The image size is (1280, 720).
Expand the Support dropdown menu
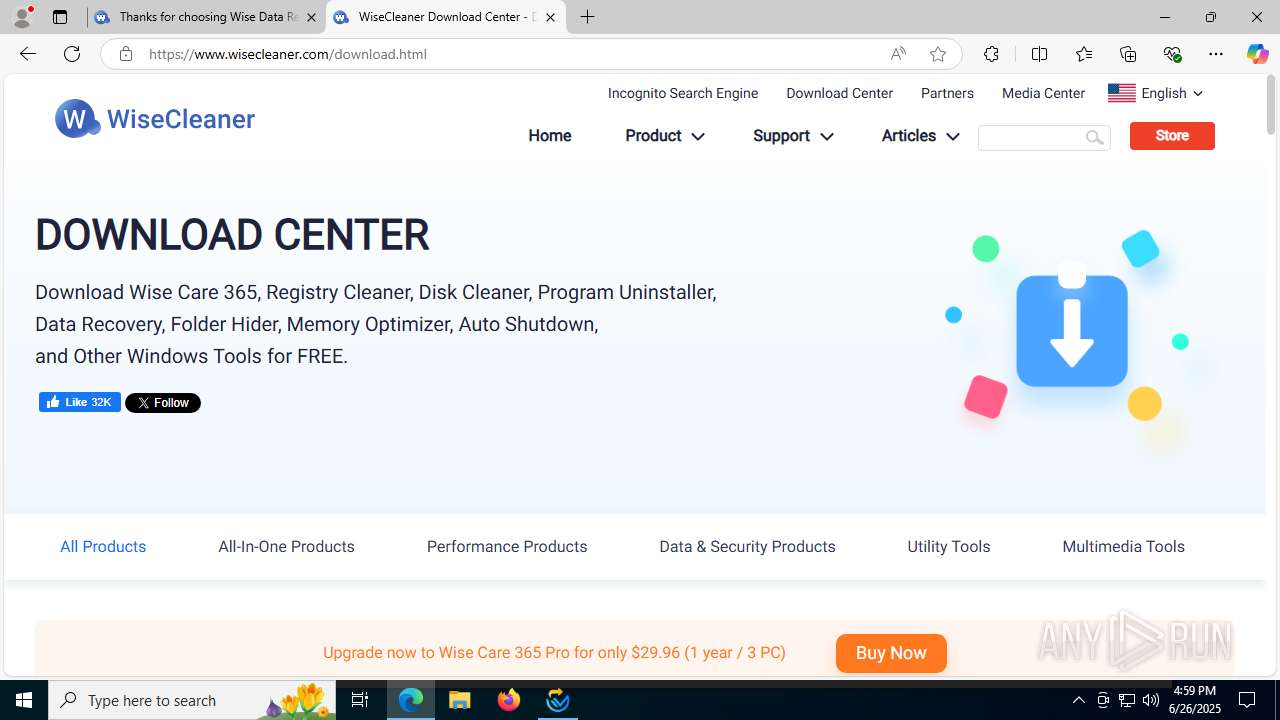pyautogui.click(x=793, y=136)
